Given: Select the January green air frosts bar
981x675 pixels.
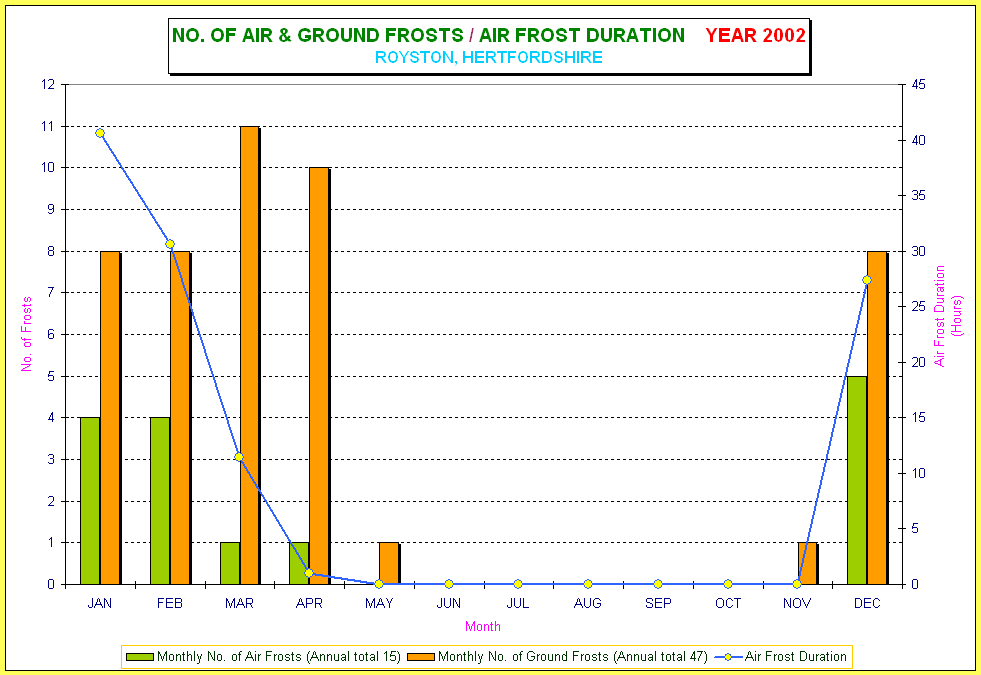Looking at the screenshot, I should tap(90, 500).
